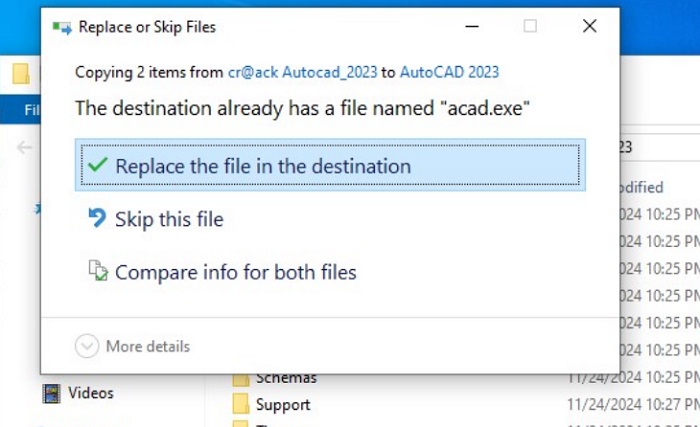Open the File tab in Explorer
Screen dimensions: 700x427
click(31, 109)
